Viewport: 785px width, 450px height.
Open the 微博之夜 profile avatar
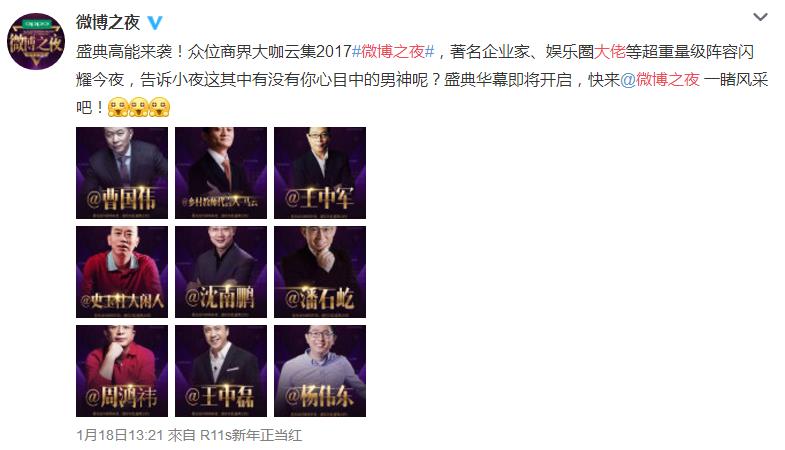pyautogui.click(x=36, y=42)
